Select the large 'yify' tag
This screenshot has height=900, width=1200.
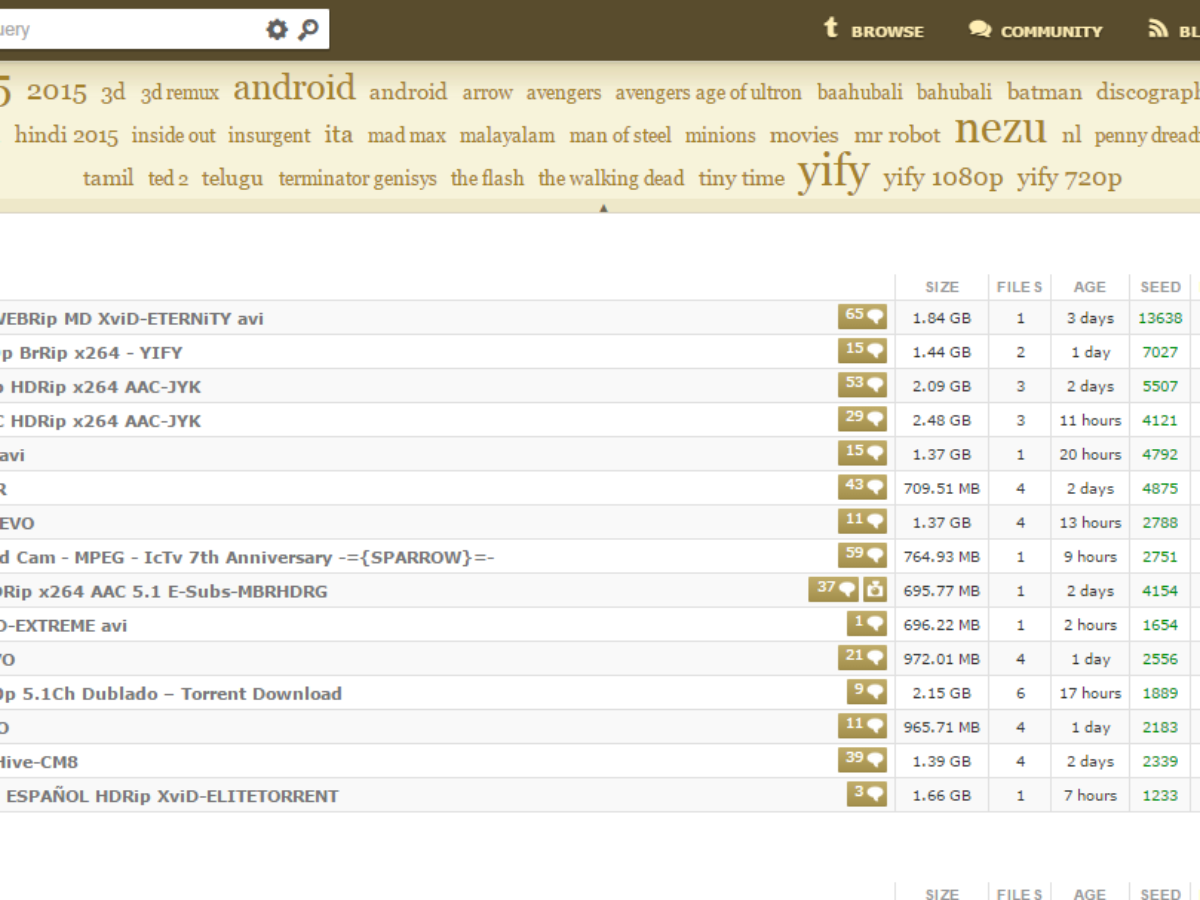(x=833, y=173)
